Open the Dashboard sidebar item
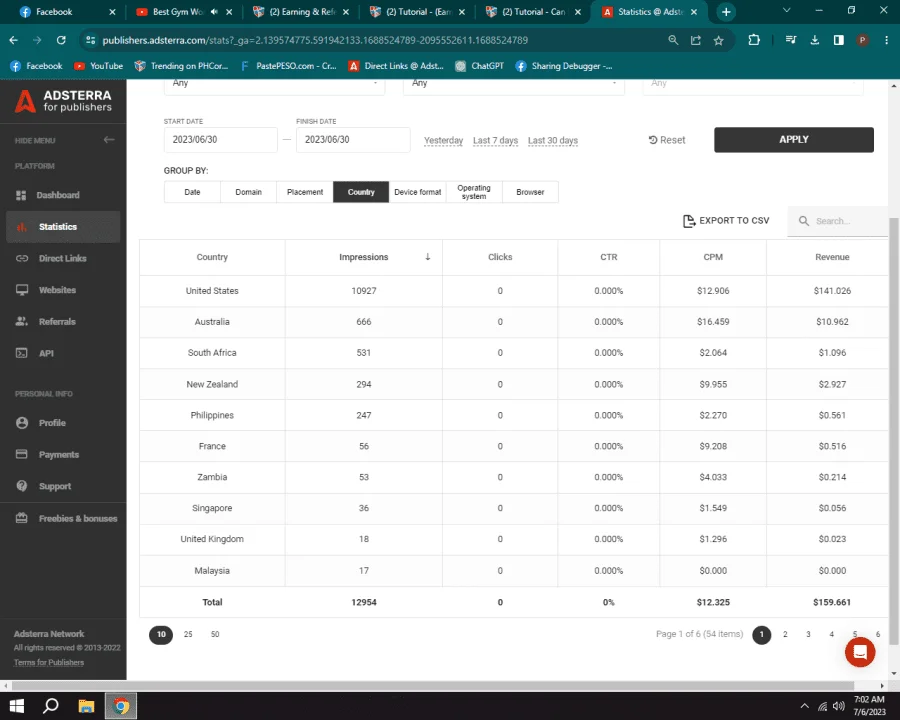The image size is (900, 720). (57, 195)
